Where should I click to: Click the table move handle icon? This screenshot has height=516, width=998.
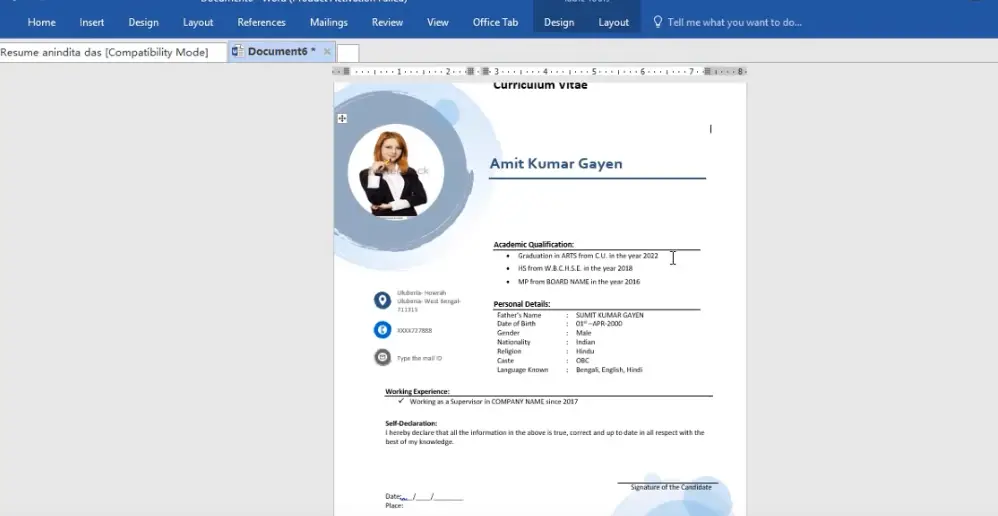pos(342,118)
